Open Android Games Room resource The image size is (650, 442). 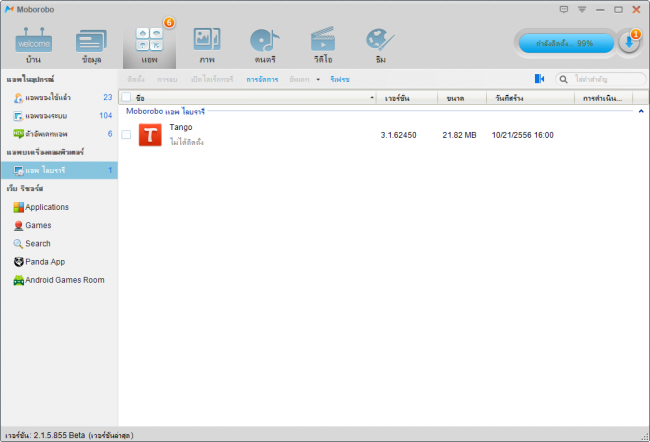pos(59,280)
